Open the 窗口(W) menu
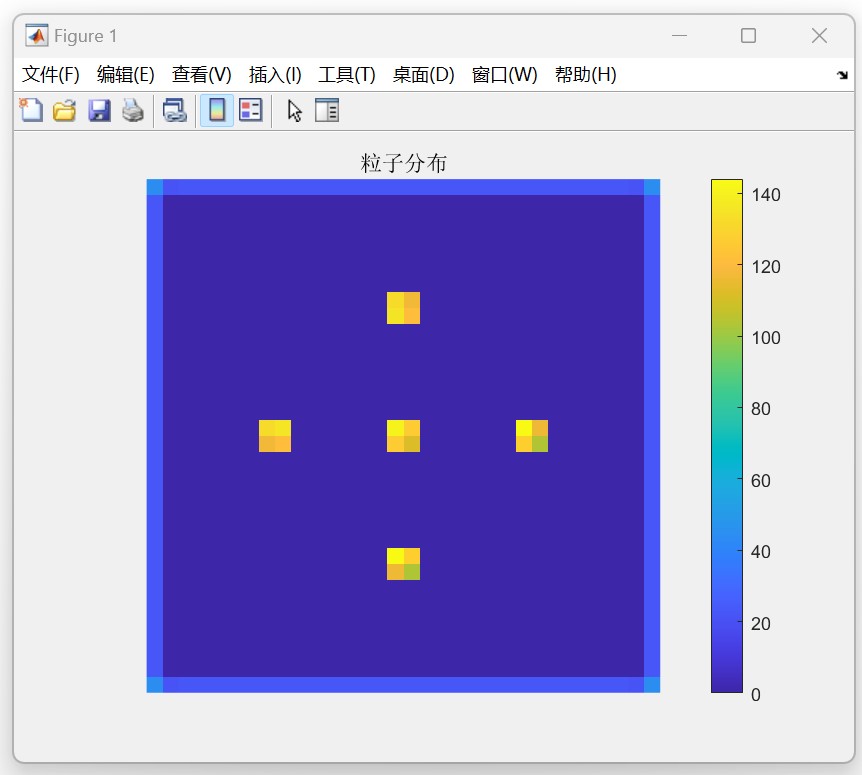The width and height of the screenshot is (862, 775). 505,74
